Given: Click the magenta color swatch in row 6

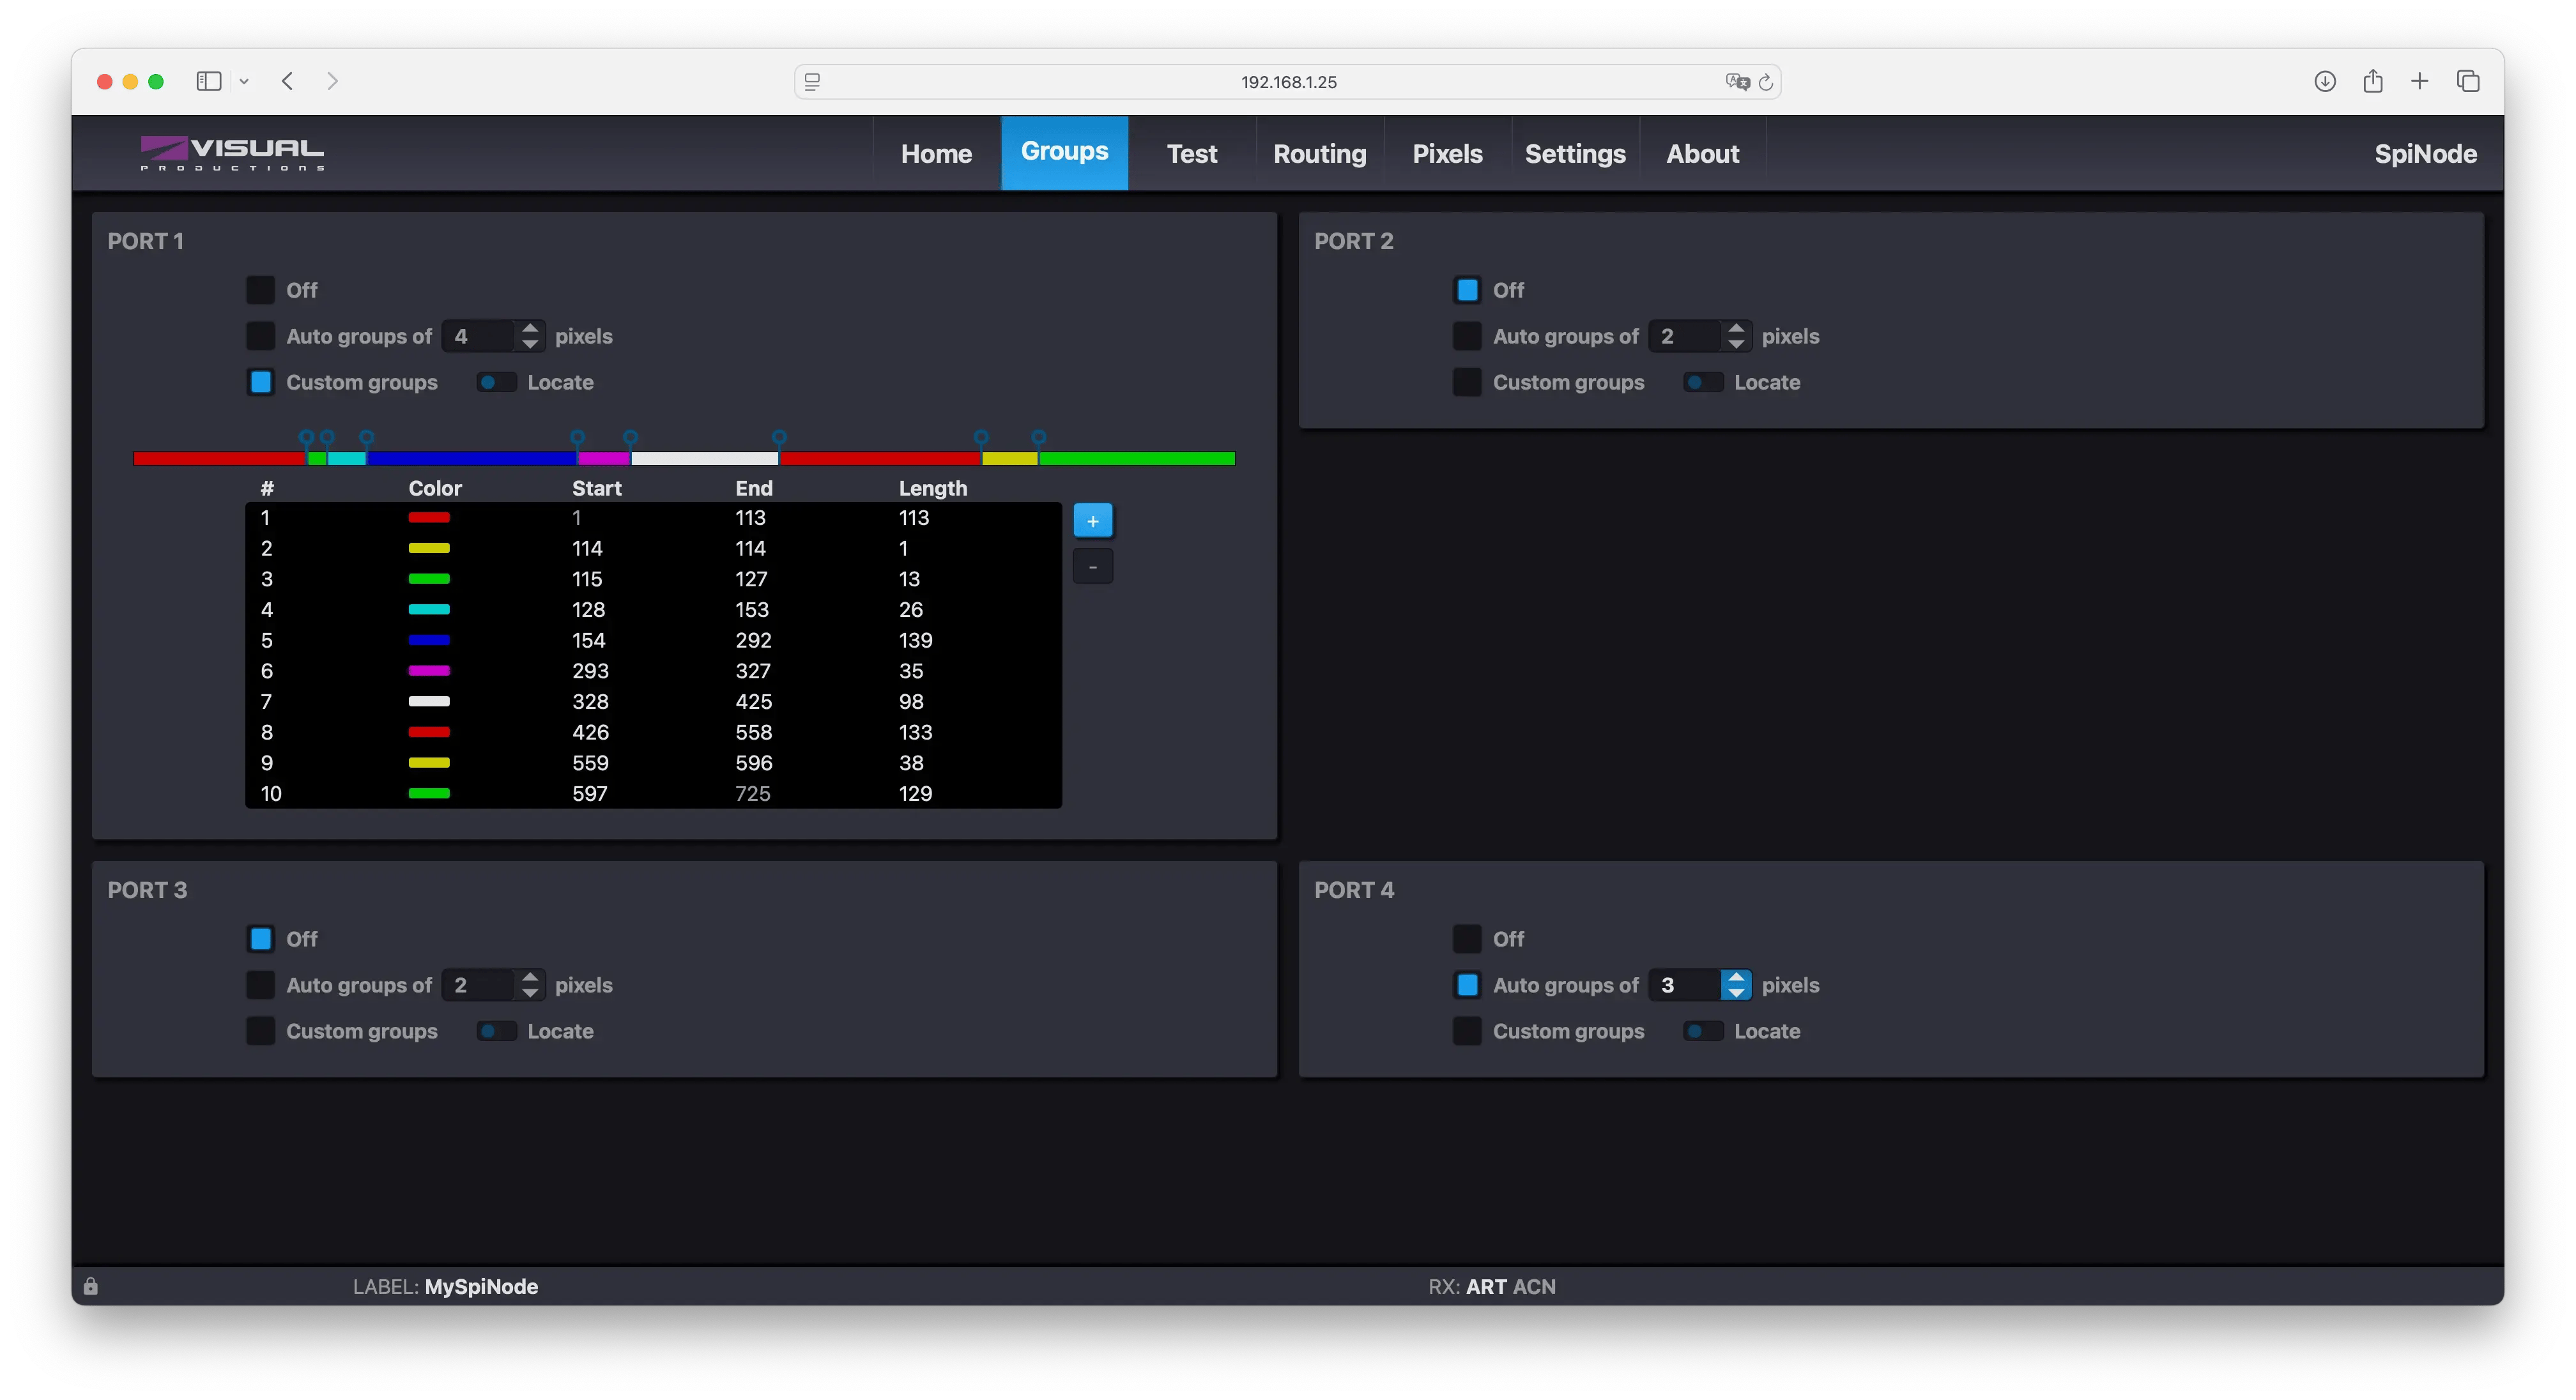Looking at the screenshot, I should point(429,671).
